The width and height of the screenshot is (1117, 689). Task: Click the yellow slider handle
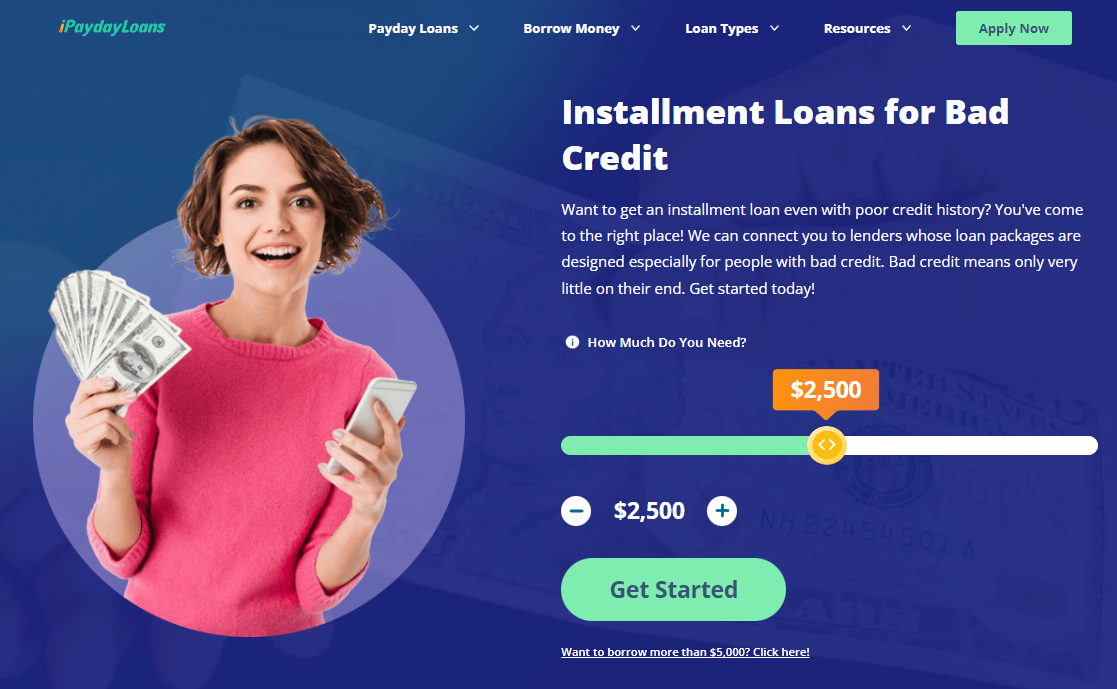coord(826,445)
